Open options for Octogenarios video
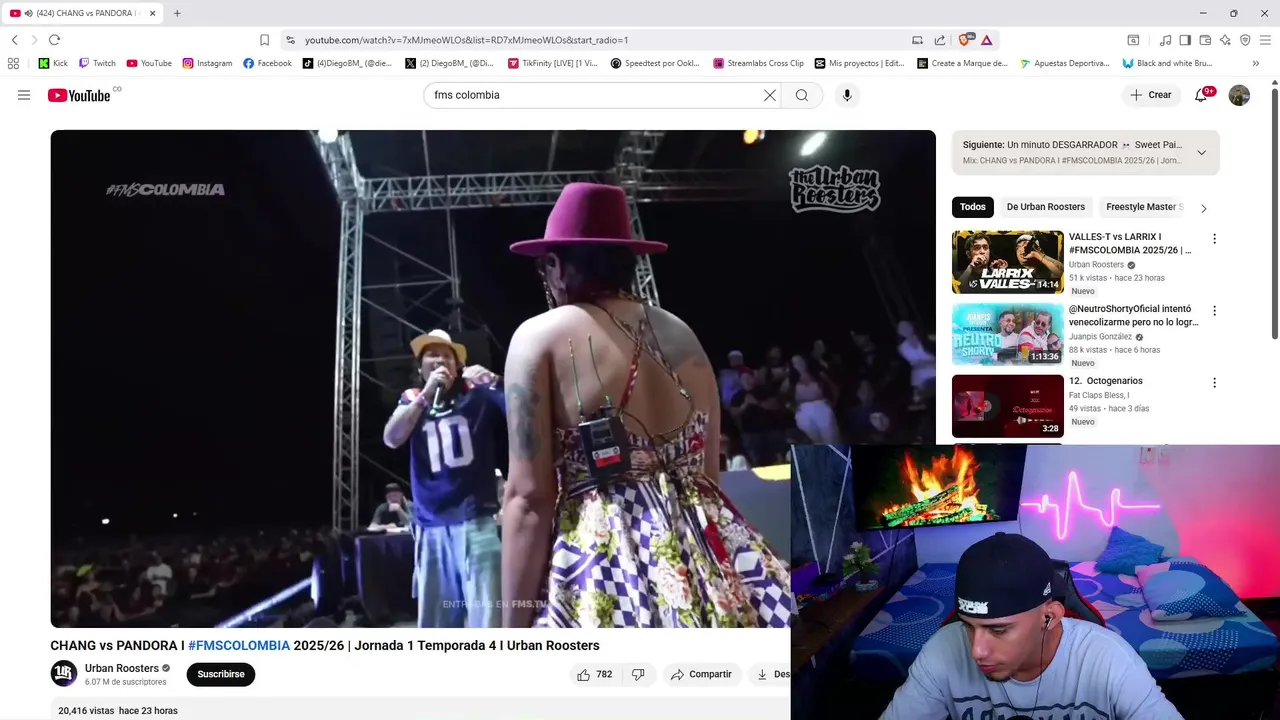 tap(1214, 383)
